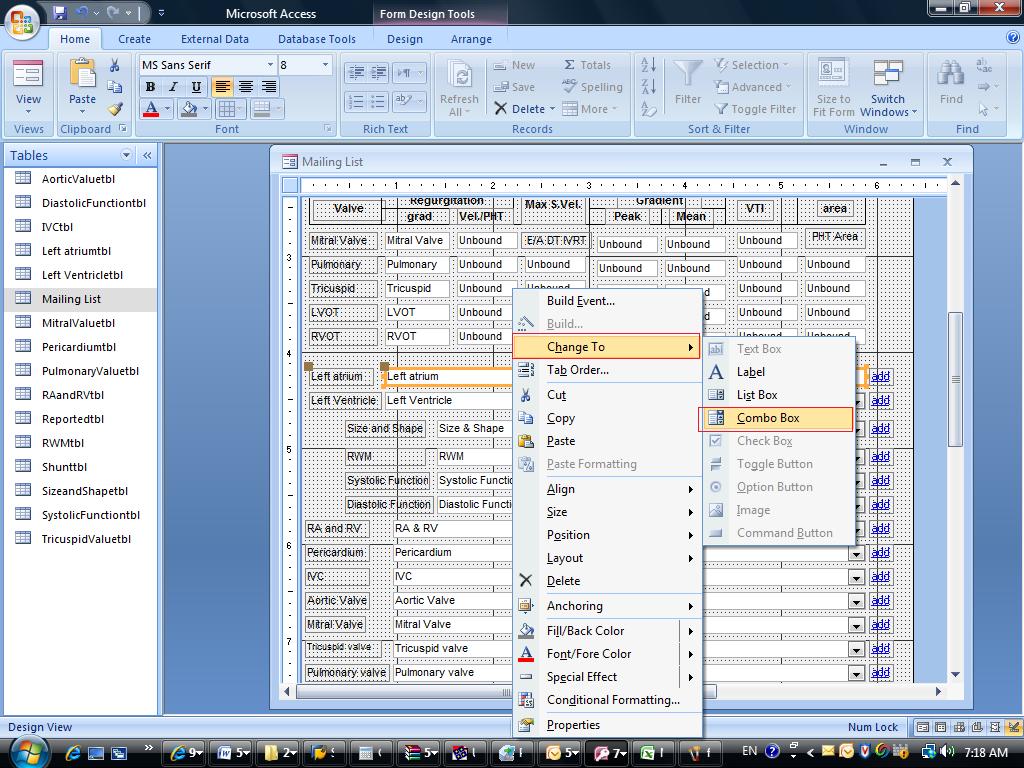This screenshot has width=1024, height=768.
Task: Click the Microsoft Office Access Help icon
Action: [x=1013, y=39]
